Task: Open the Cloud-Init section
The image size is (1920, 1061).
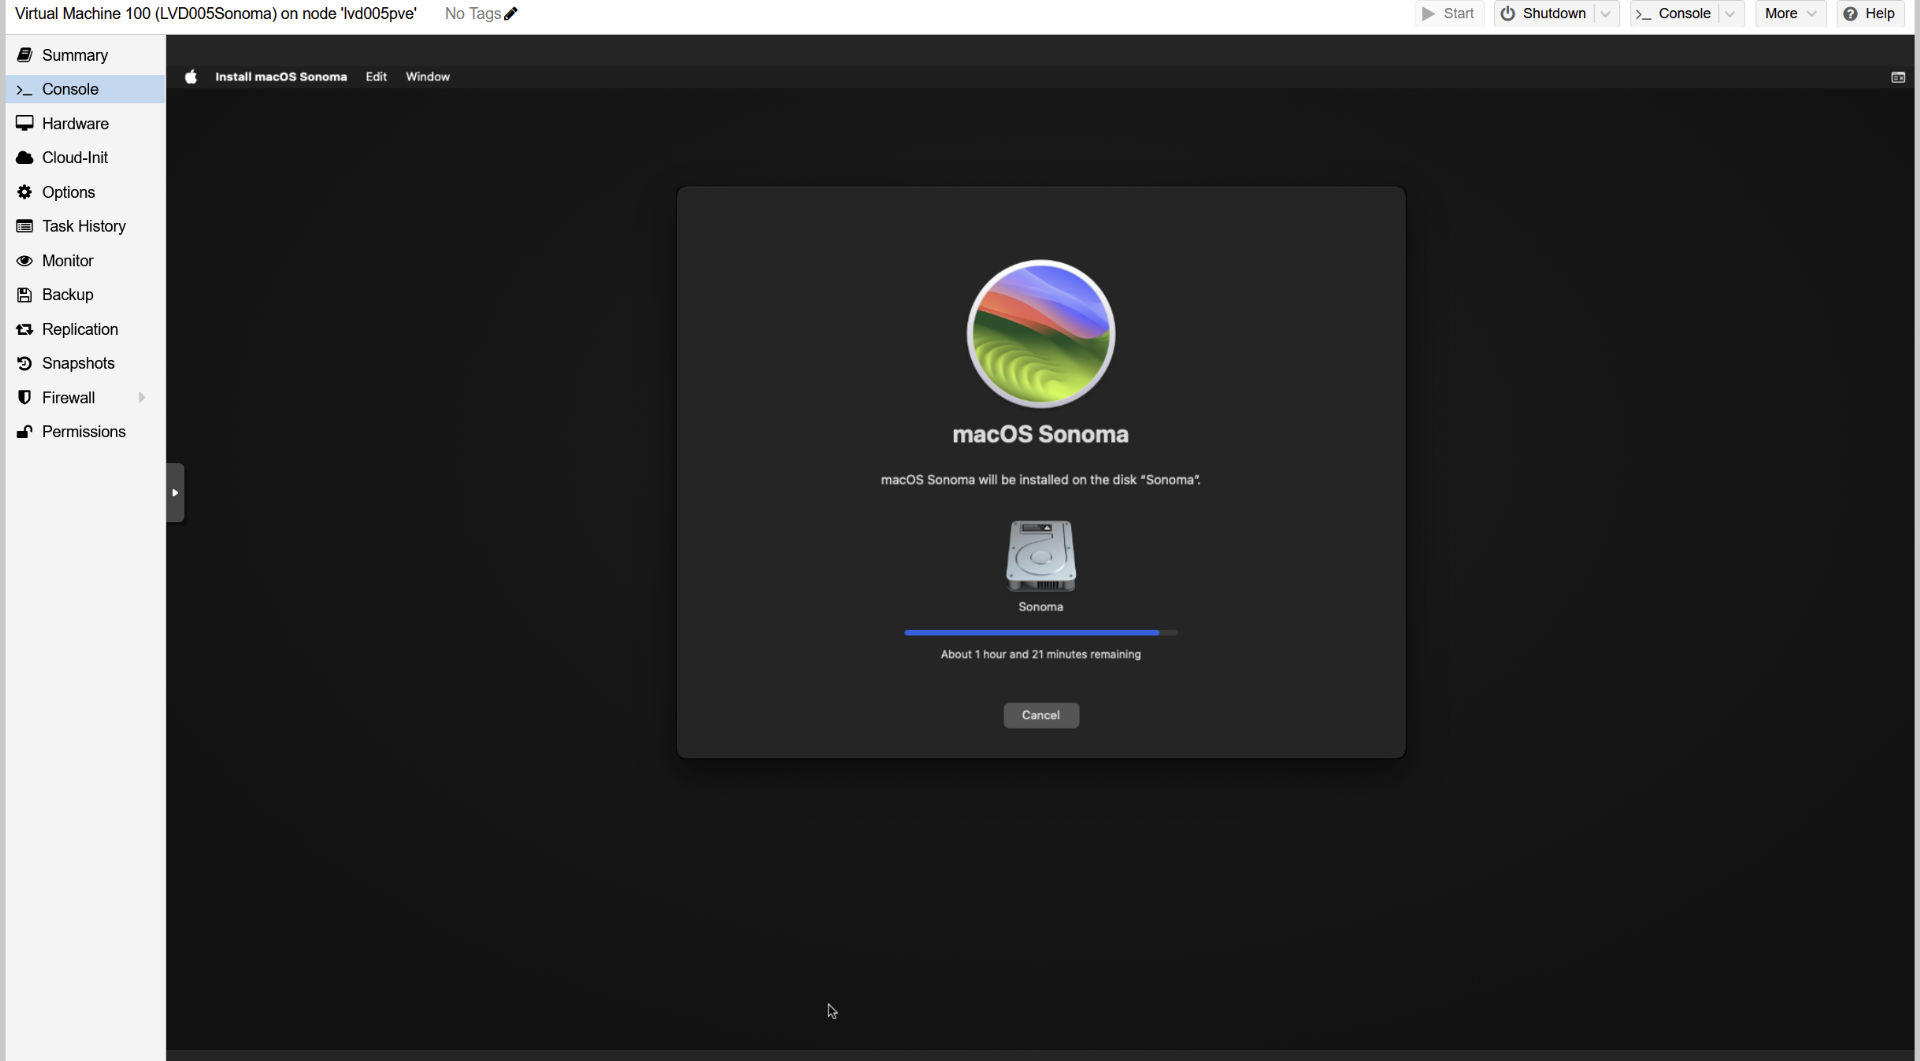Action: pos(85,158)
